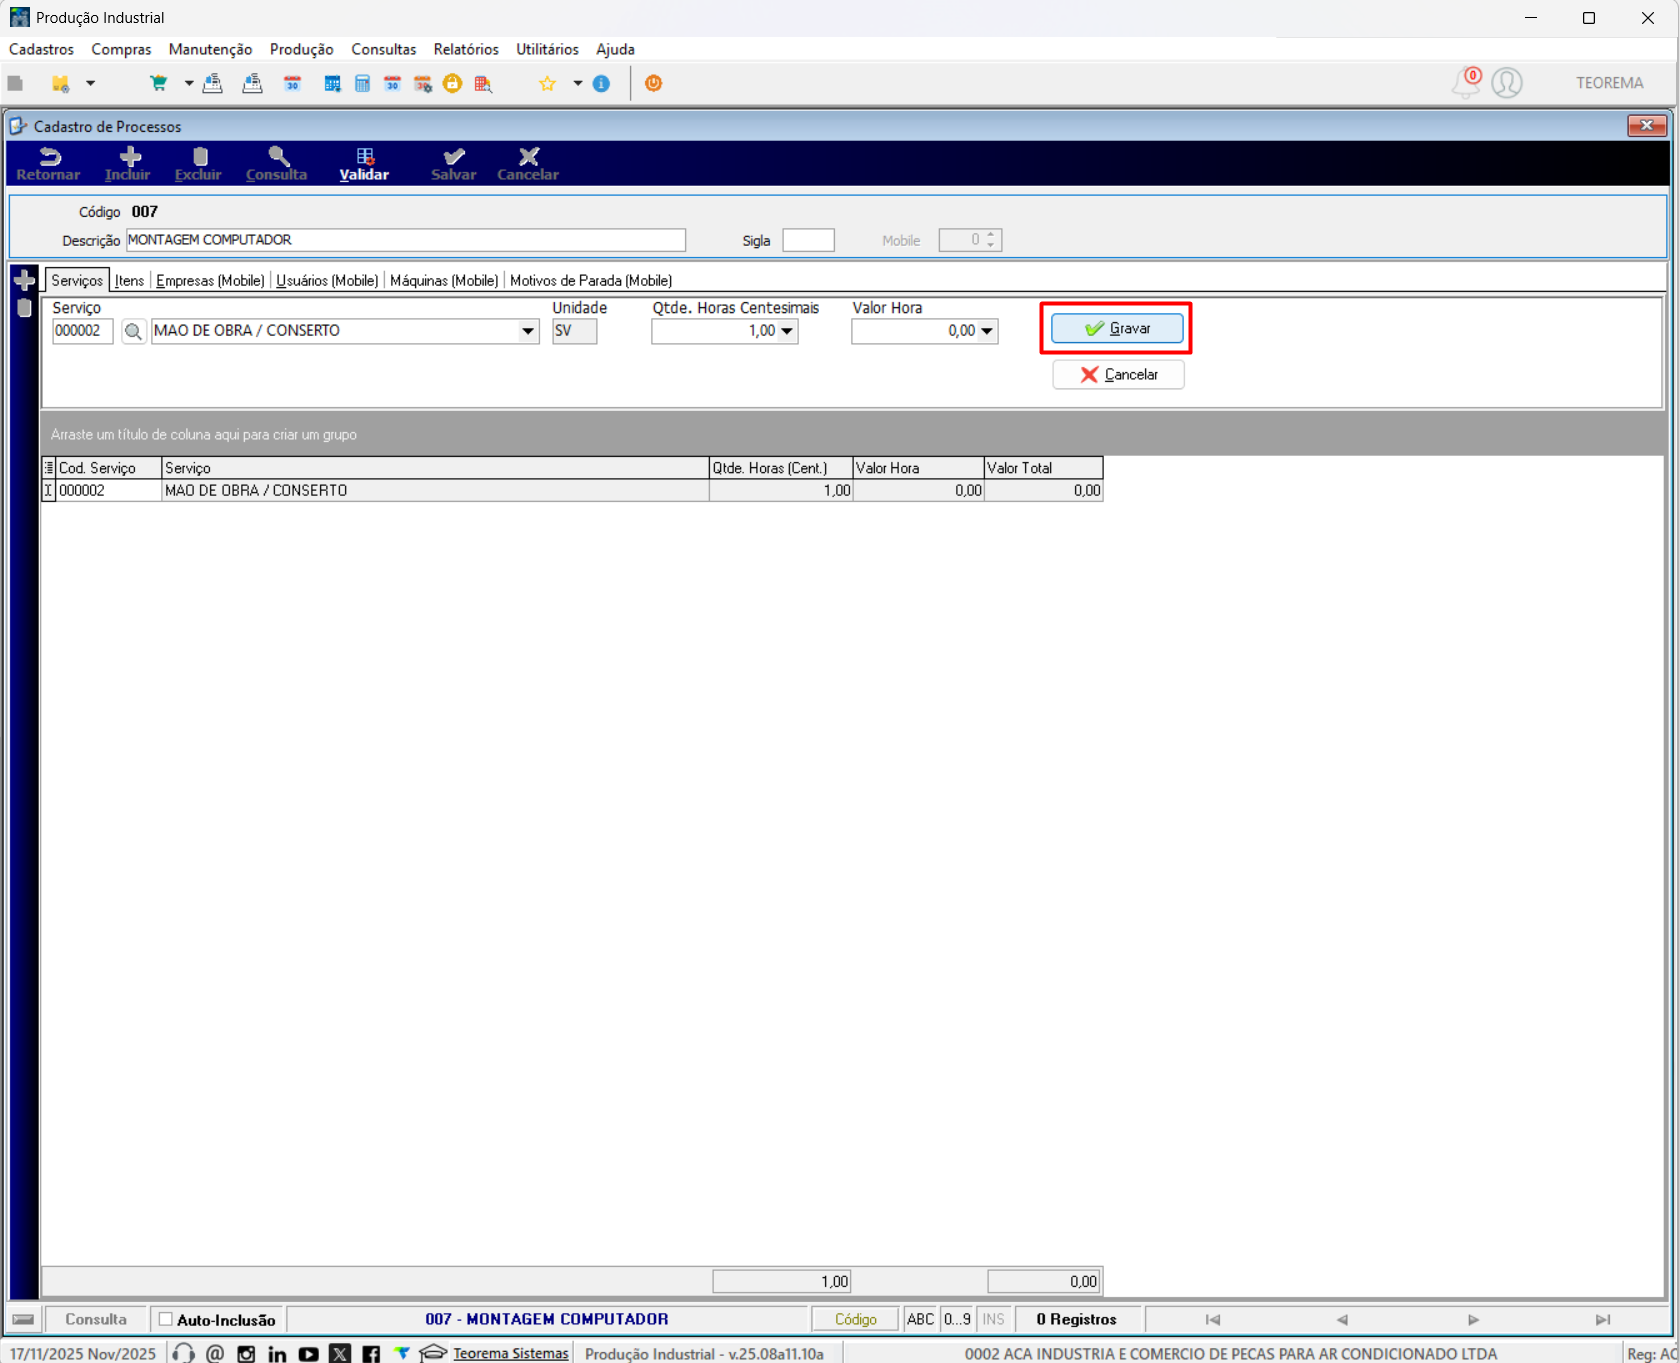Click the blue information icon
Viewport: 1680px width, 1363px height.
coord(601,84)
